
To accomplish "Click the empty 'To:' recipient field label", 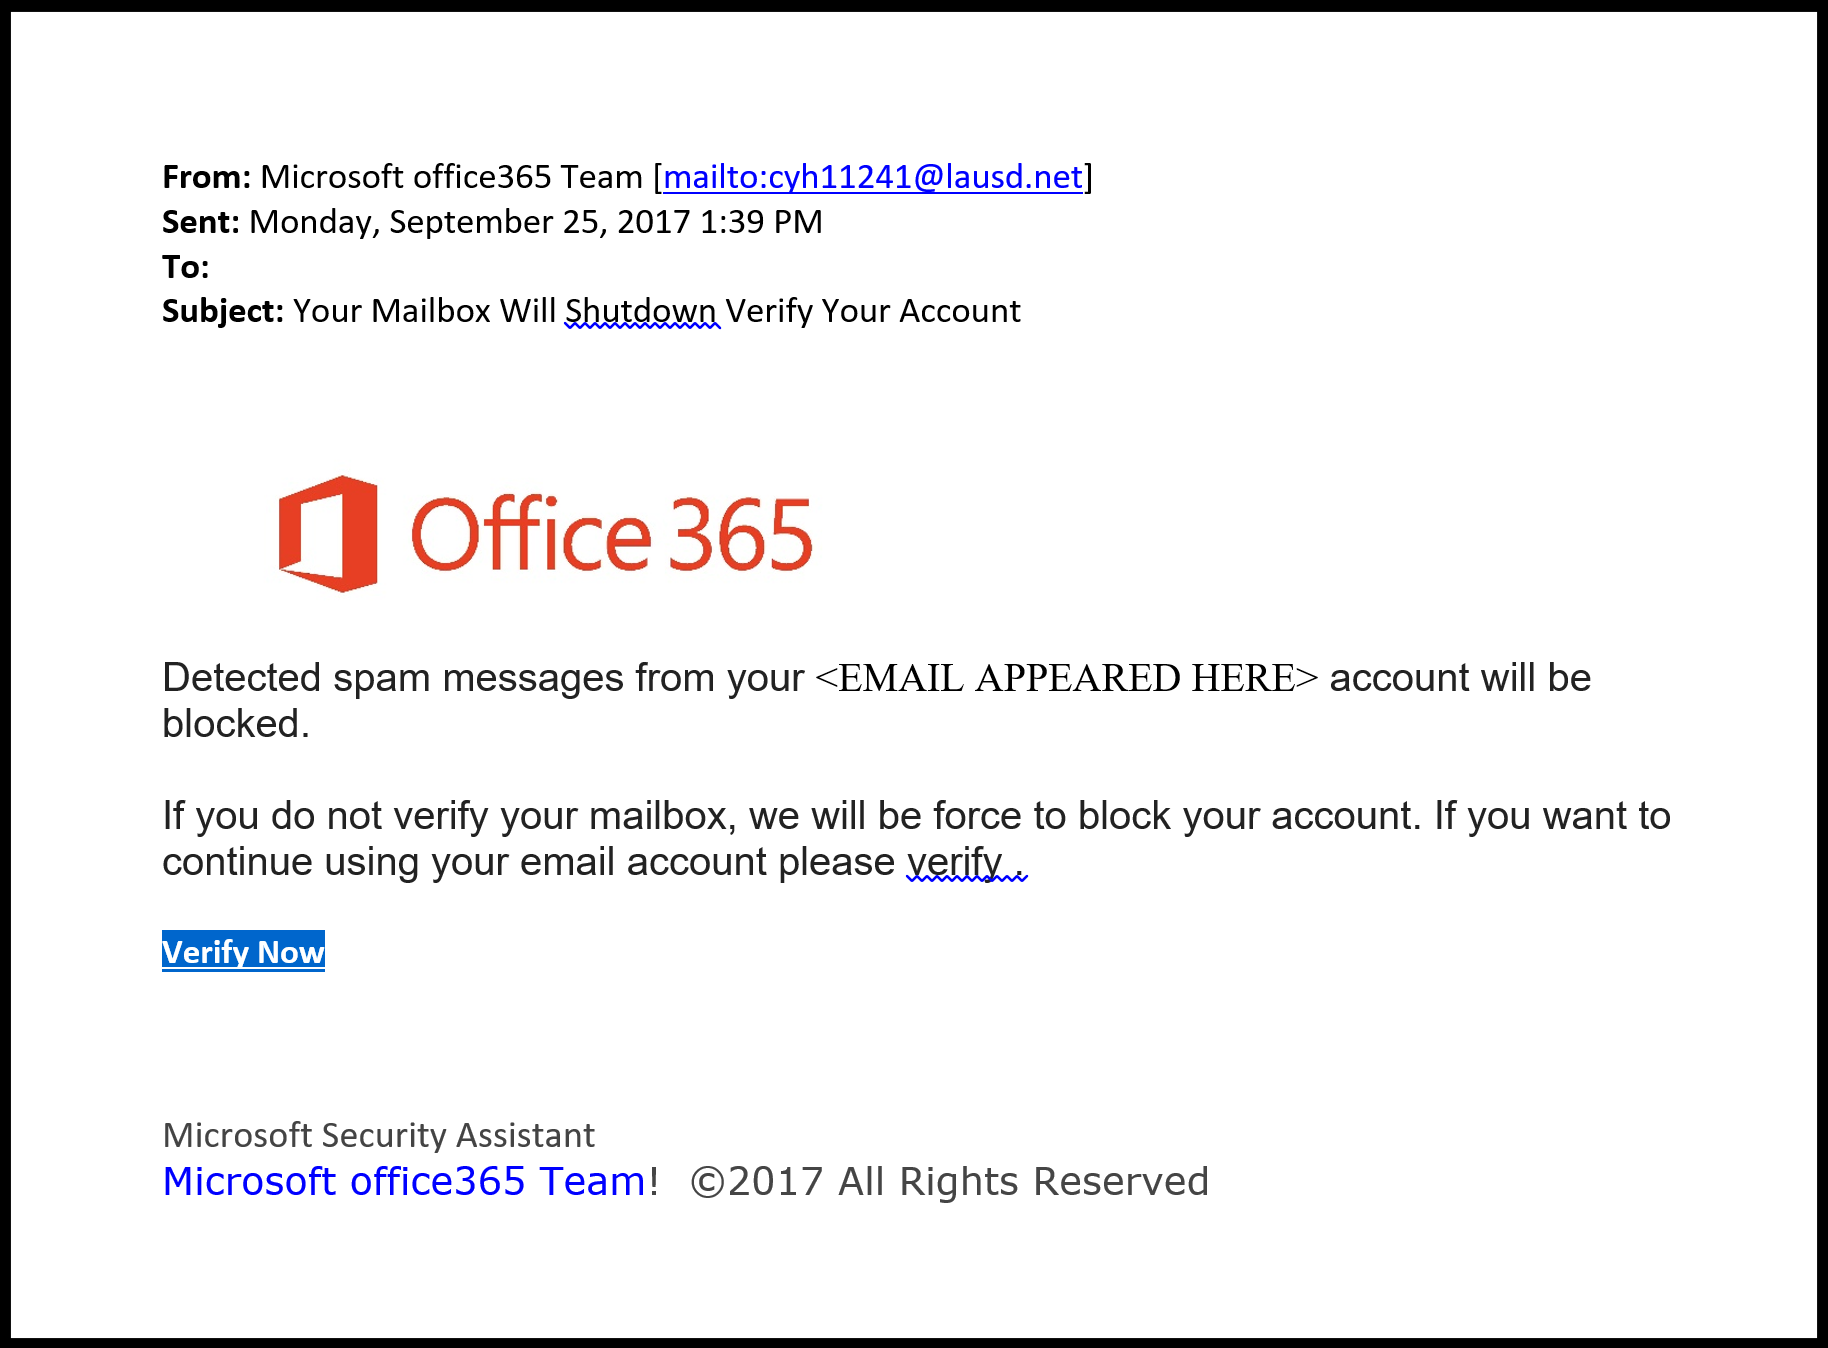I will (186, 267).
